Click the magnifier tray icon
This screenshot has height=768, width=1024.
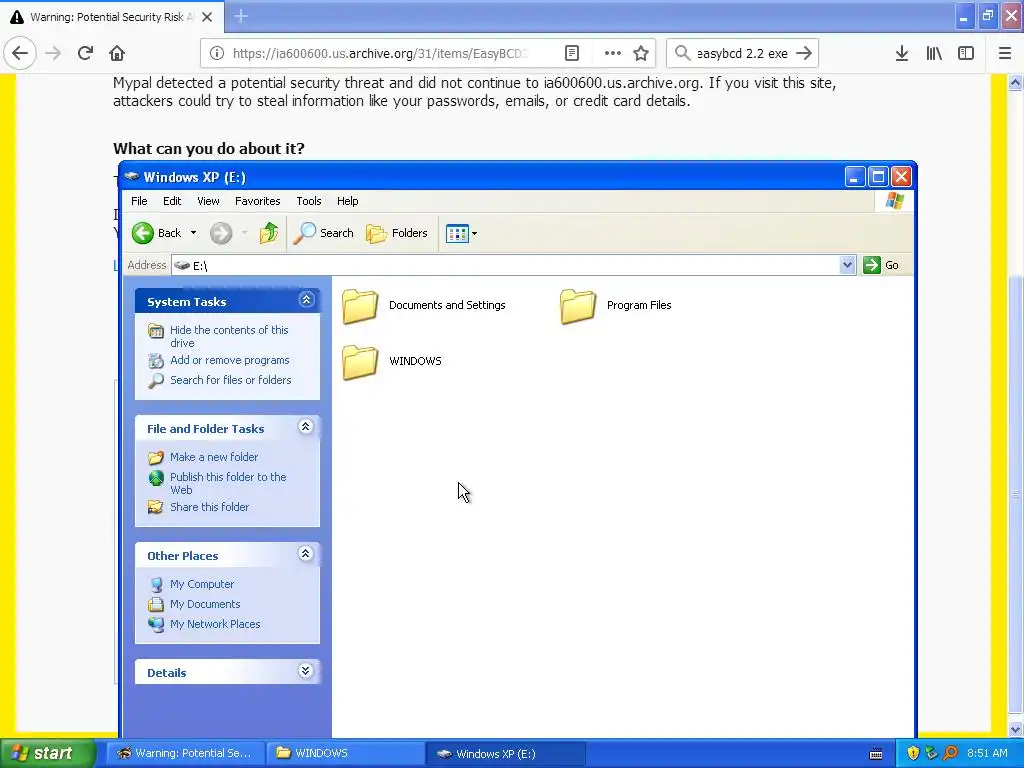950,754
